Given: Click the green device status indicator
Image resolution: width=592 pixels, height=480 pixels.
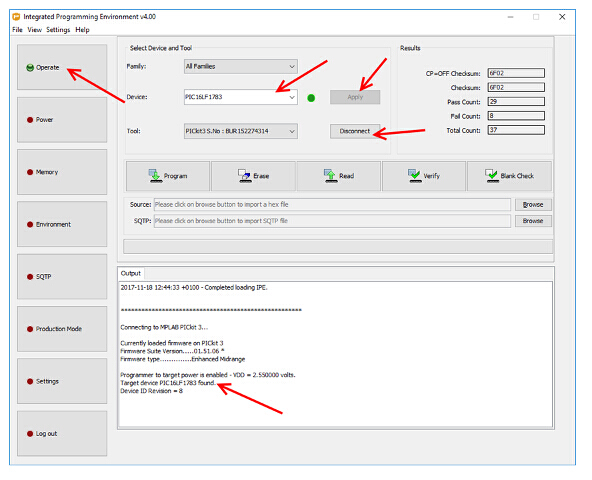Looking at the screenshot, I should coord(311,98).
